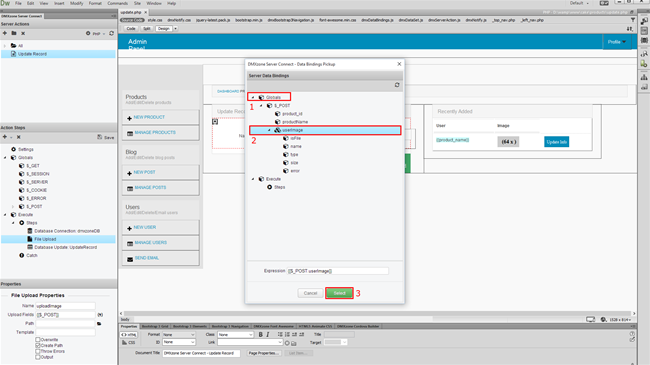Select Database Update: UpdateRecord step

pos(65,247)
